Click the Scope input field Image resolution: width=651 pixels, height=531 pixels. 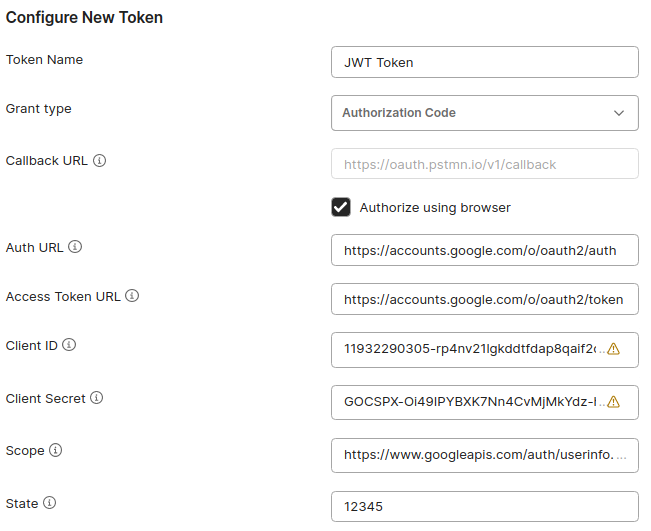tap(484, 455)
